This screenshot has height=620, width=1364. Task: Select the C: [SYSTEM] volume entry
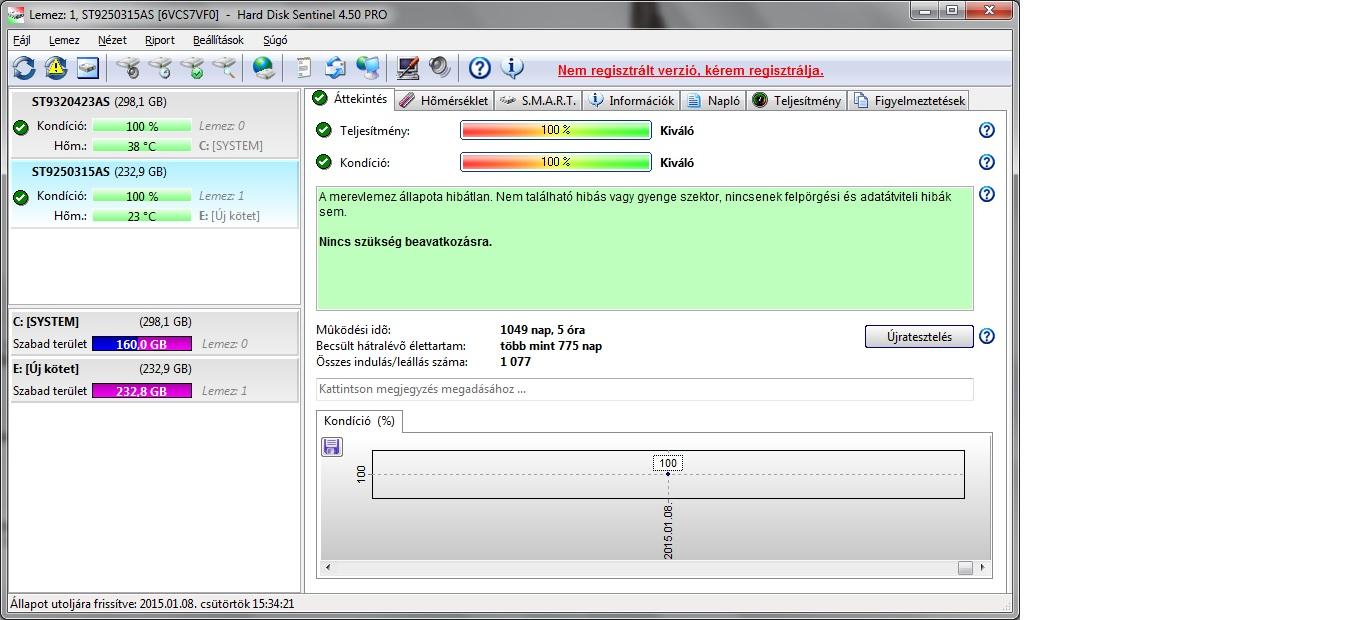pos(154,333)
